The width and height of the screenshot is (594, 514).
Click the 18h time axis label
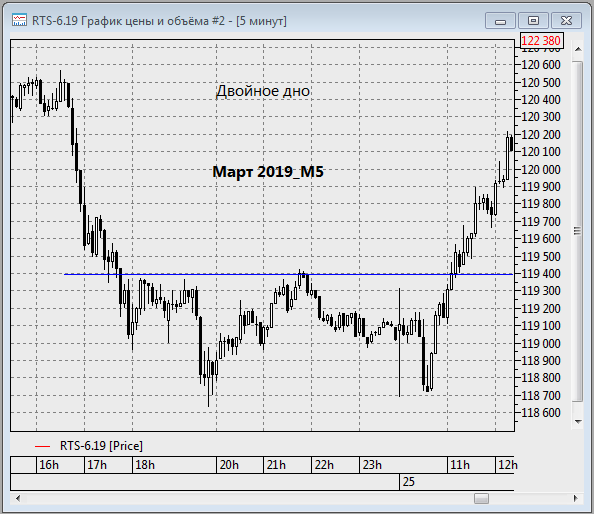click(x=145, y=465)
